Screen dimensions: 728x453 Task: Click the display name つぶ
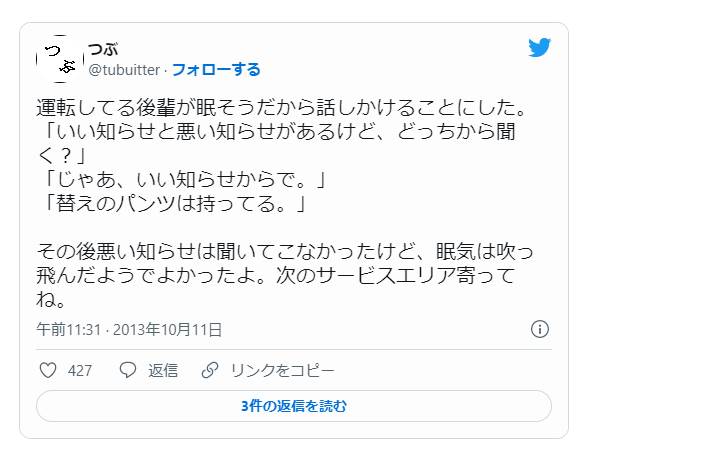[103, 49]
